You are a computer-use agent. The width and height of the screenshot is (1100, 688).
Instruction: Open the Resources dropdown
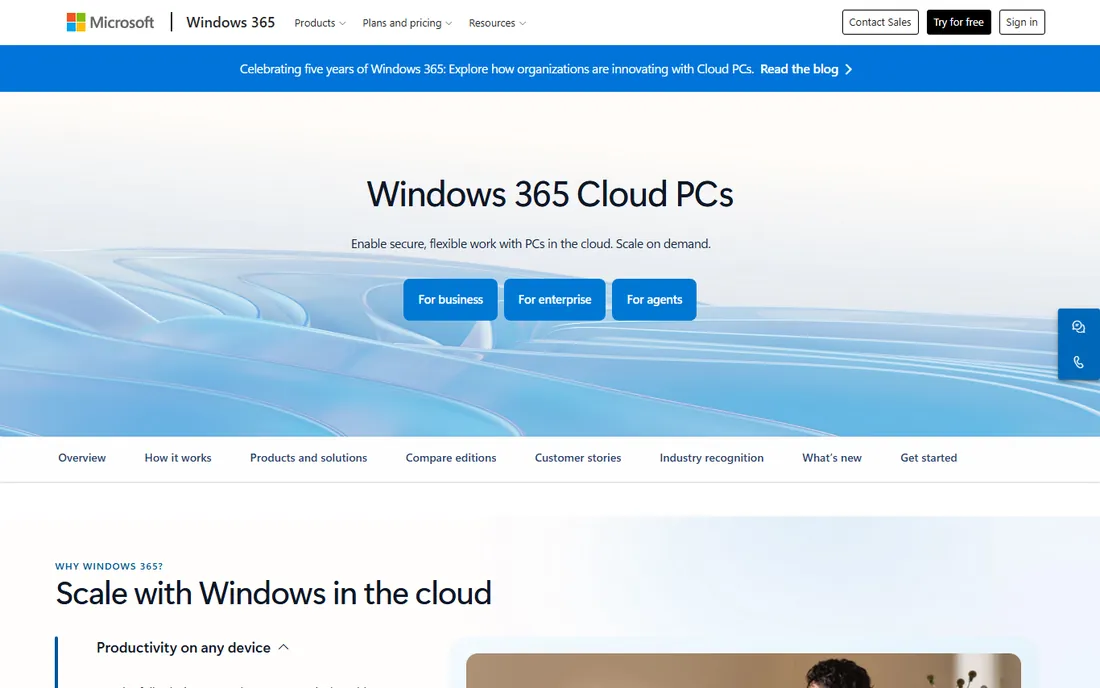(x=497, y=23)
